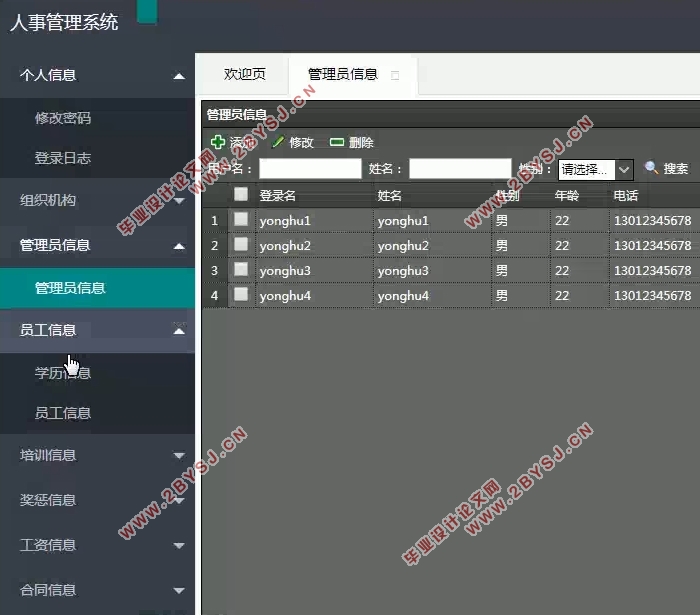Expand the 工资信息 sidebar section
The width and height of the screenshot is (700, 615).
[x=178, y=546]
